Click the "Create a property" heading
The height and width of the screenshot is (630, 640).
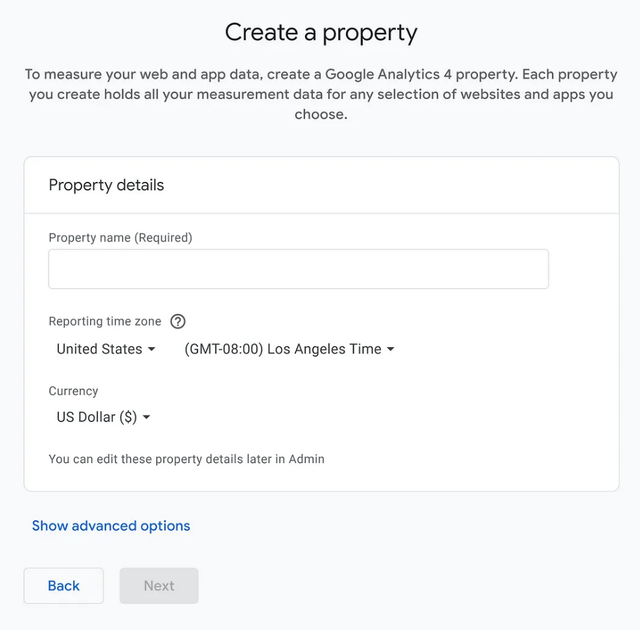tap(321, 32)
